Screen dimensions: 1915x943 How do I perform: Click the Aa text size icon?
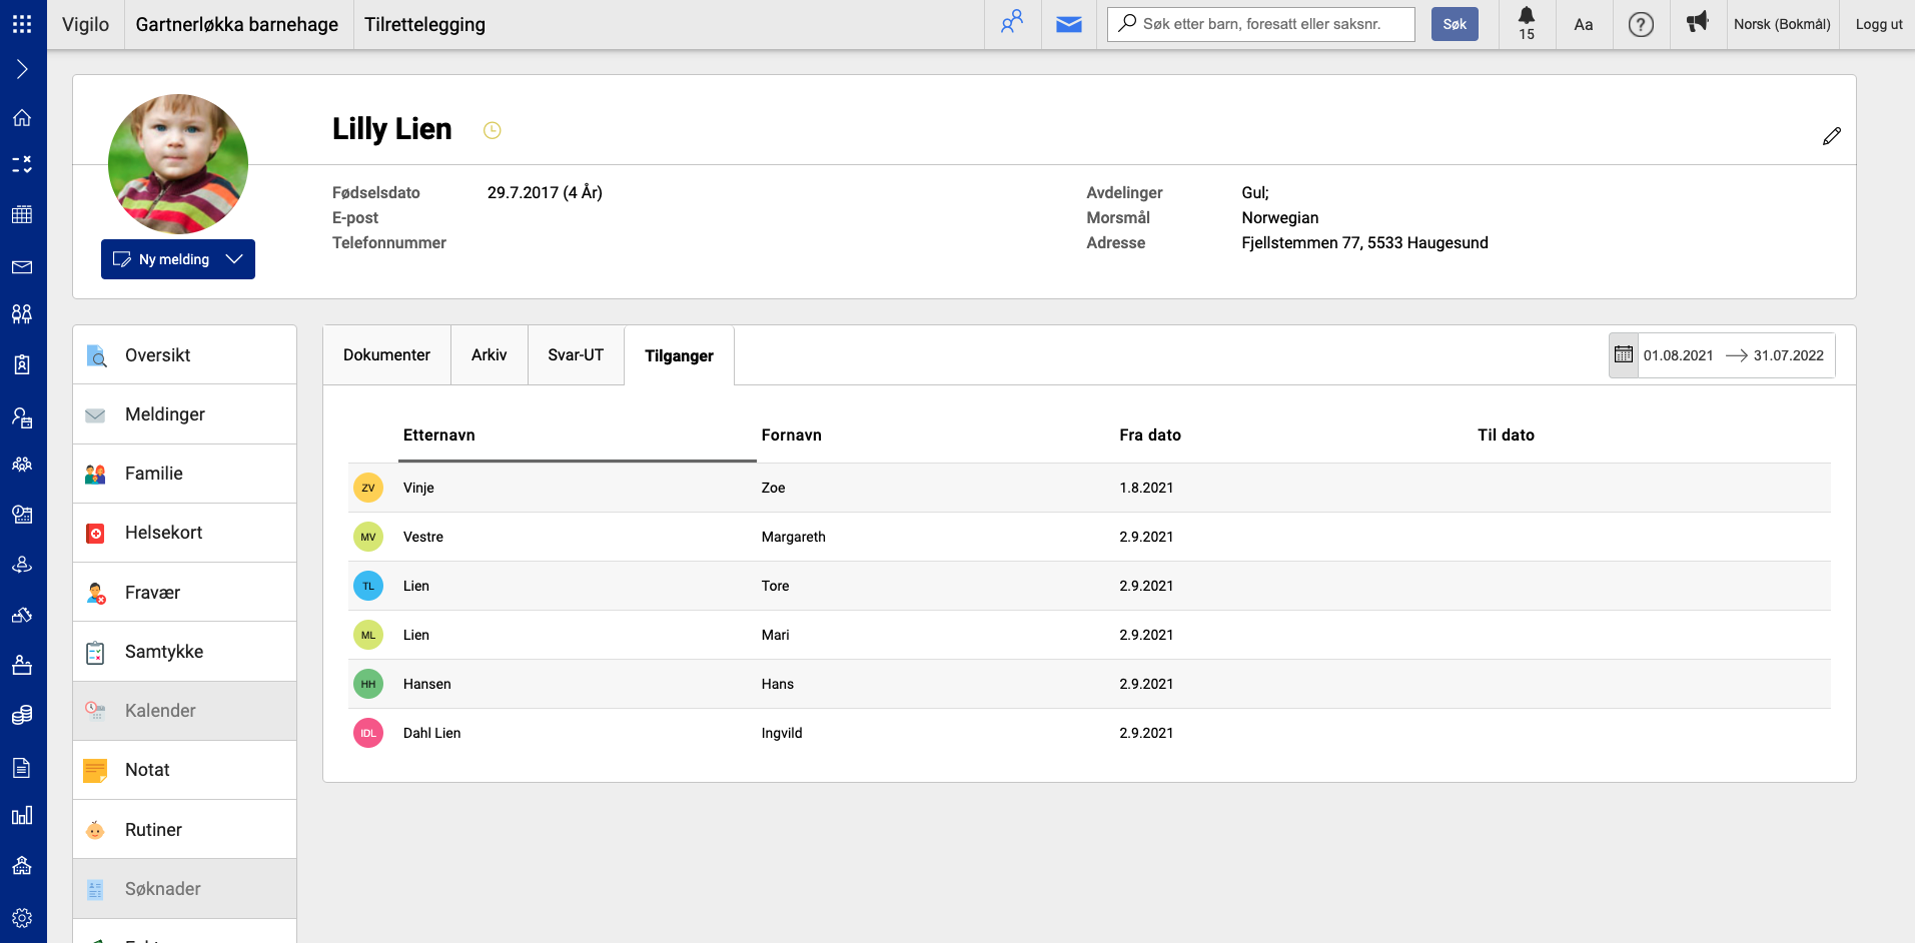coord(1583,24)
